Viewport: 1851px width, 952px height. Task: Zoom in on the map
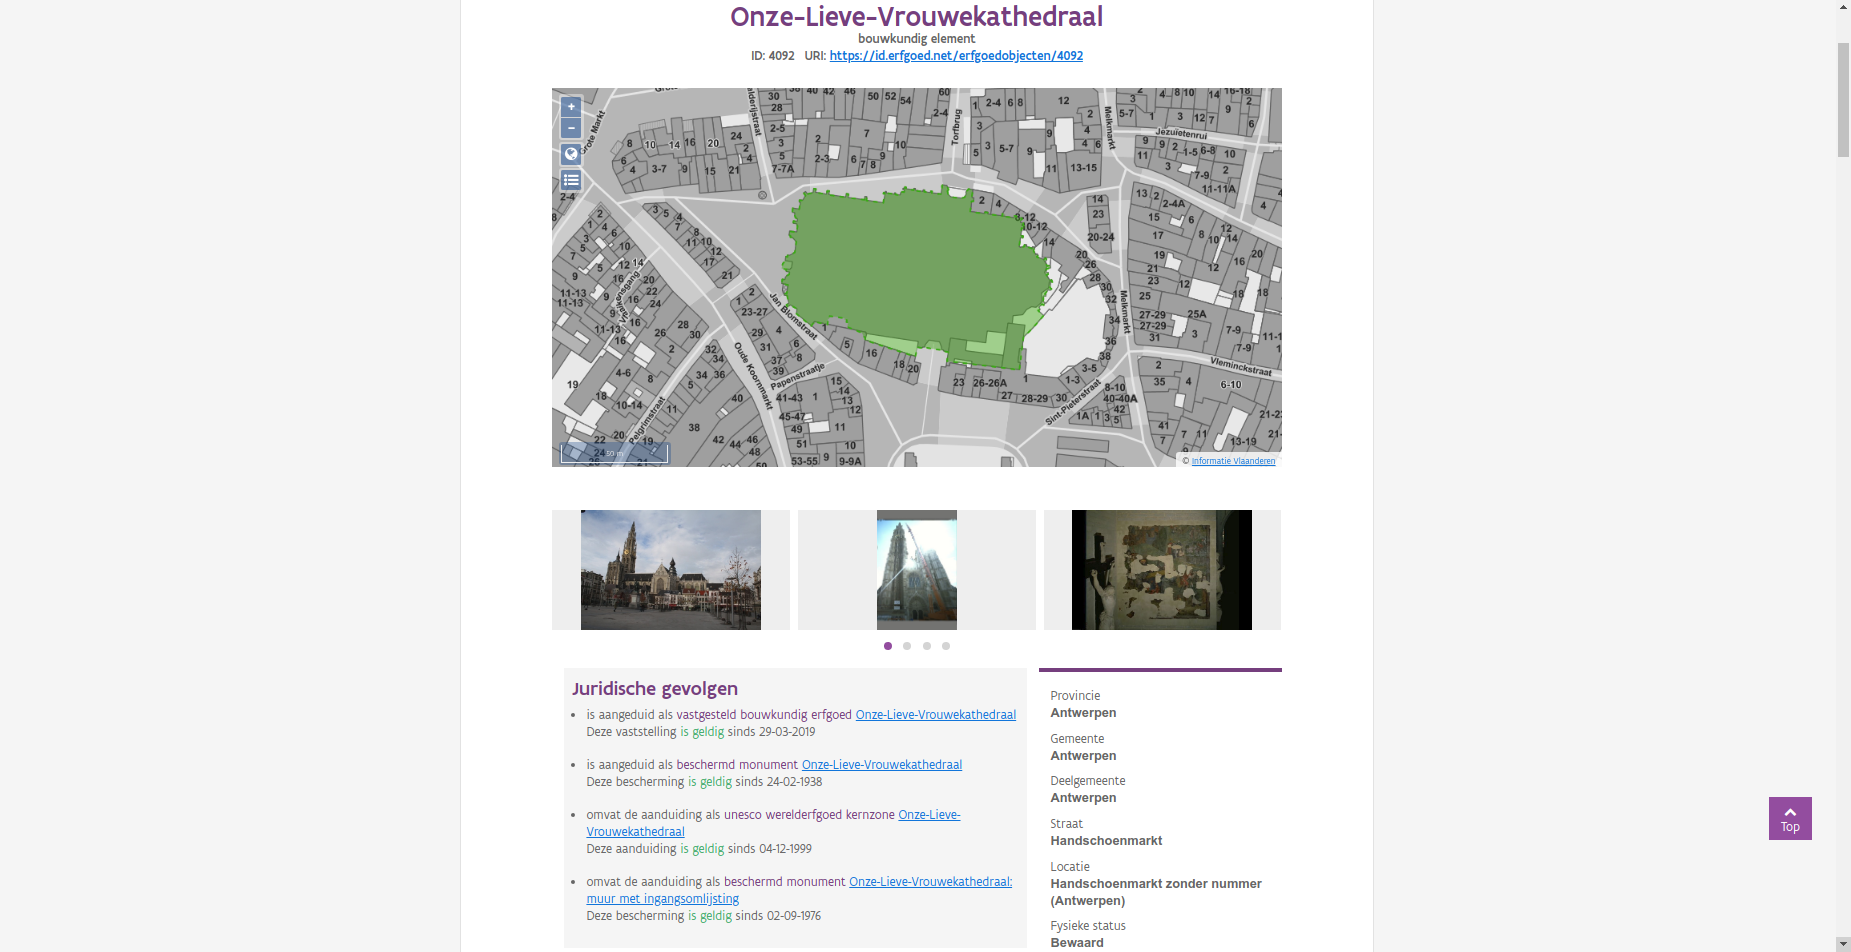[571, 107]
